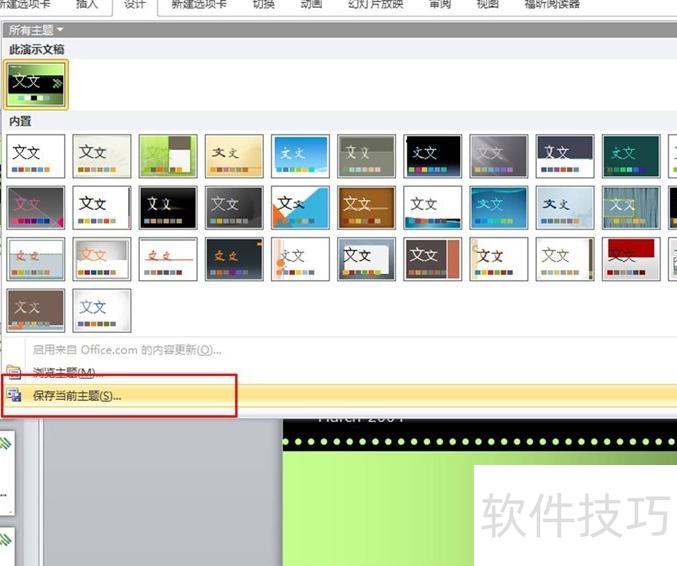Apply the brown-orange theme thumbnail

click(x=366, y=207)
